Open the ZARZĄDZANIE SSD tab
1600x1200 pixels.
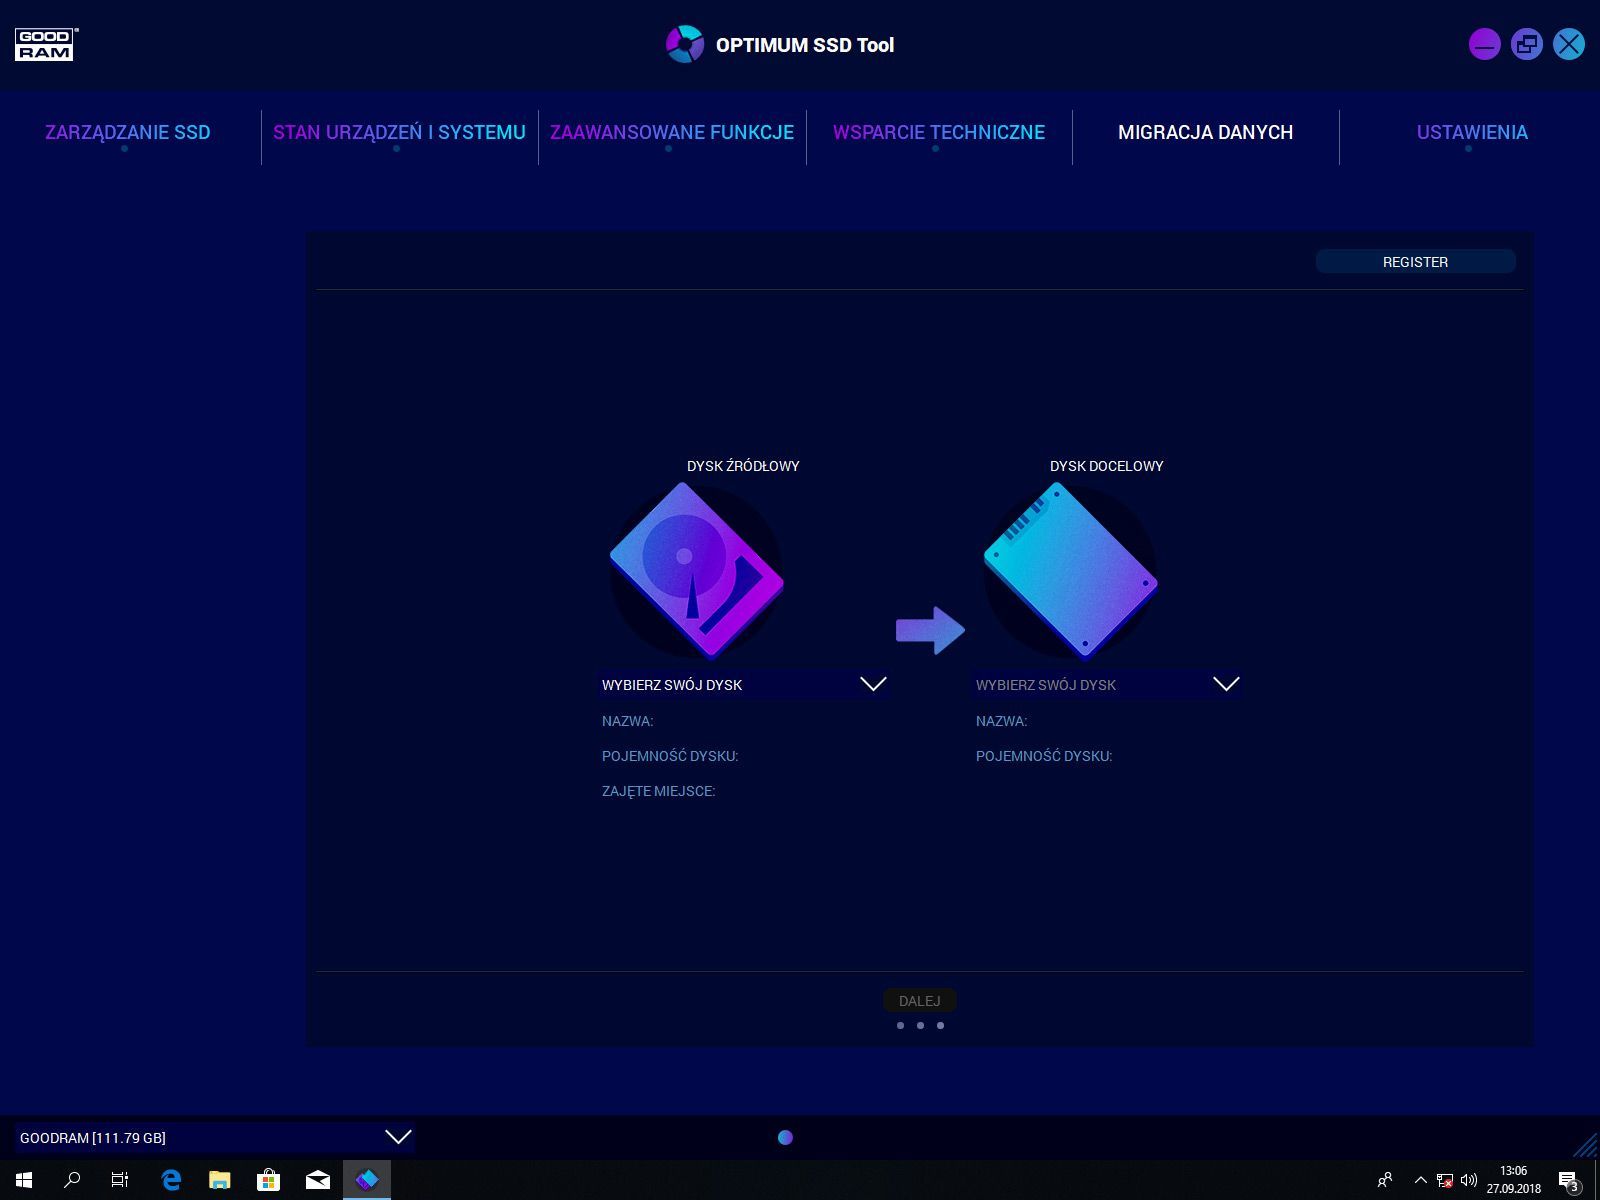click(x=128, y=132)
